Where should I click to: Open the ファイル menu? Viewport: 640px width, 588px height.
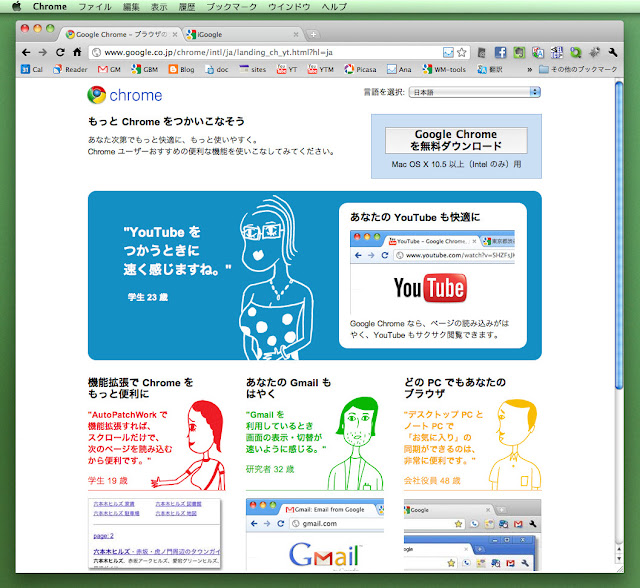pos(95,7)
